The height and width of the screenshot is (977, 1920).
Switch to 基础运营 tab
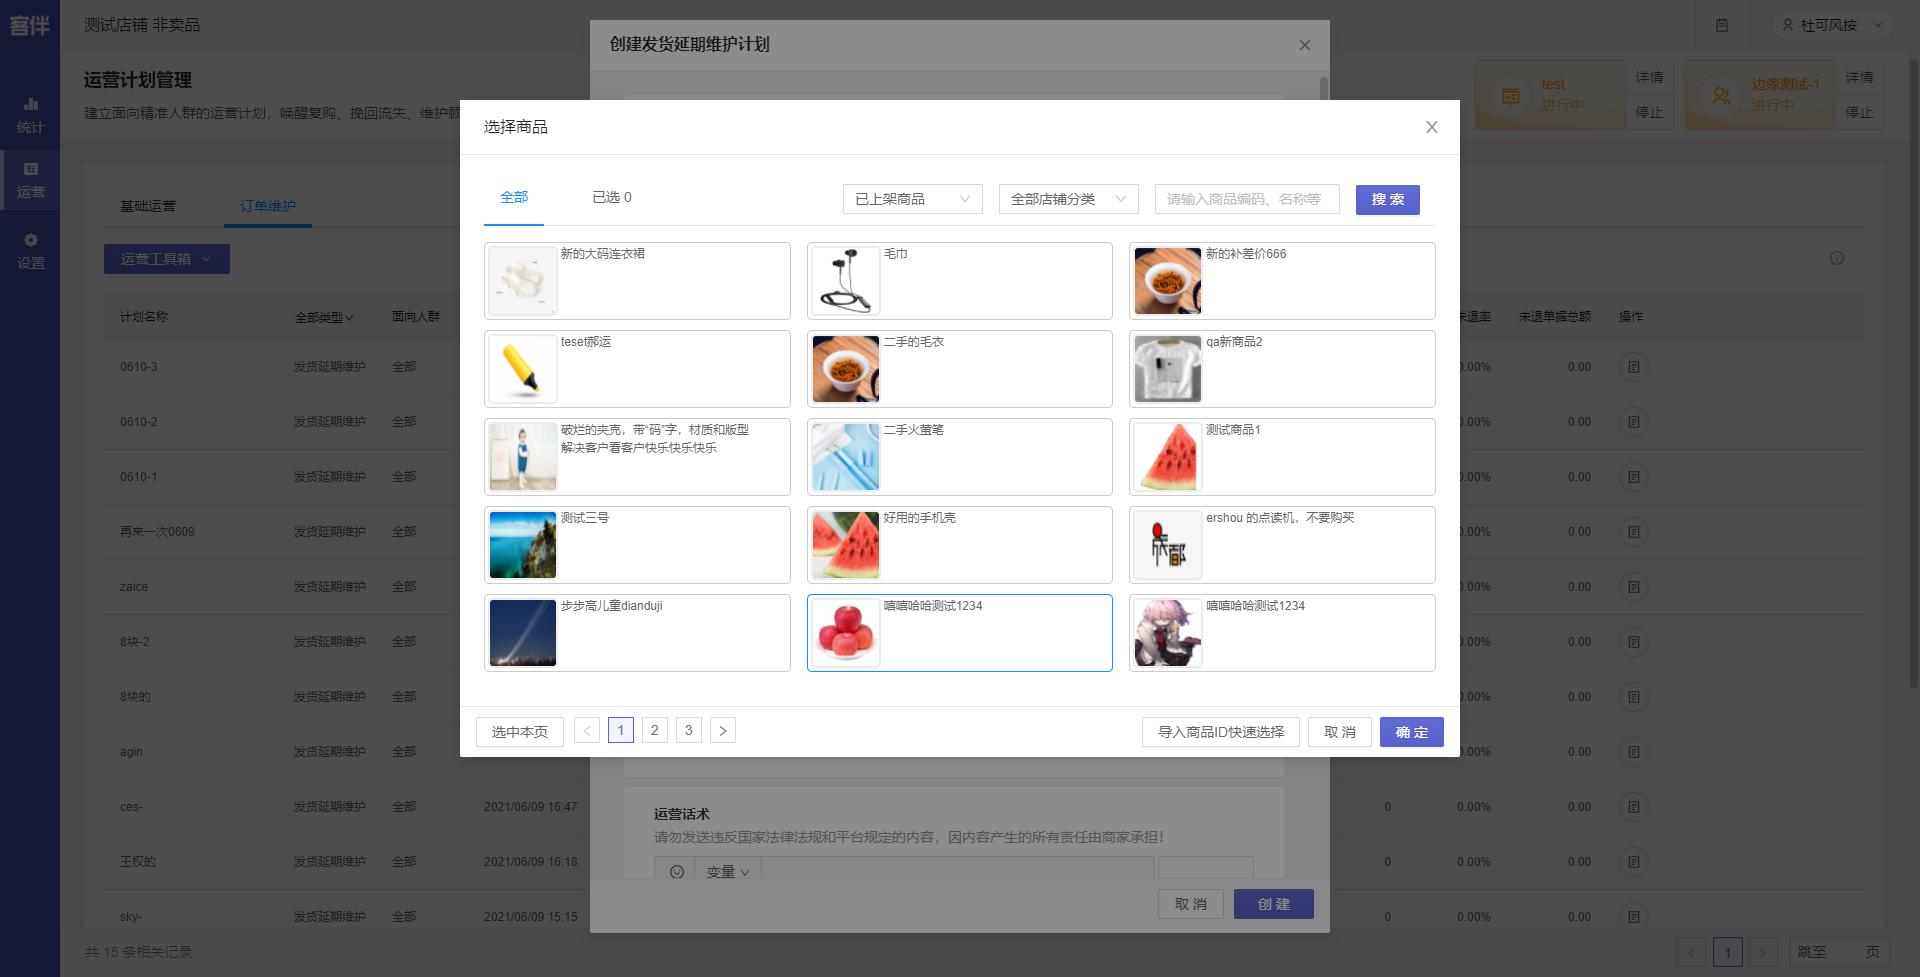click(148, 206)
